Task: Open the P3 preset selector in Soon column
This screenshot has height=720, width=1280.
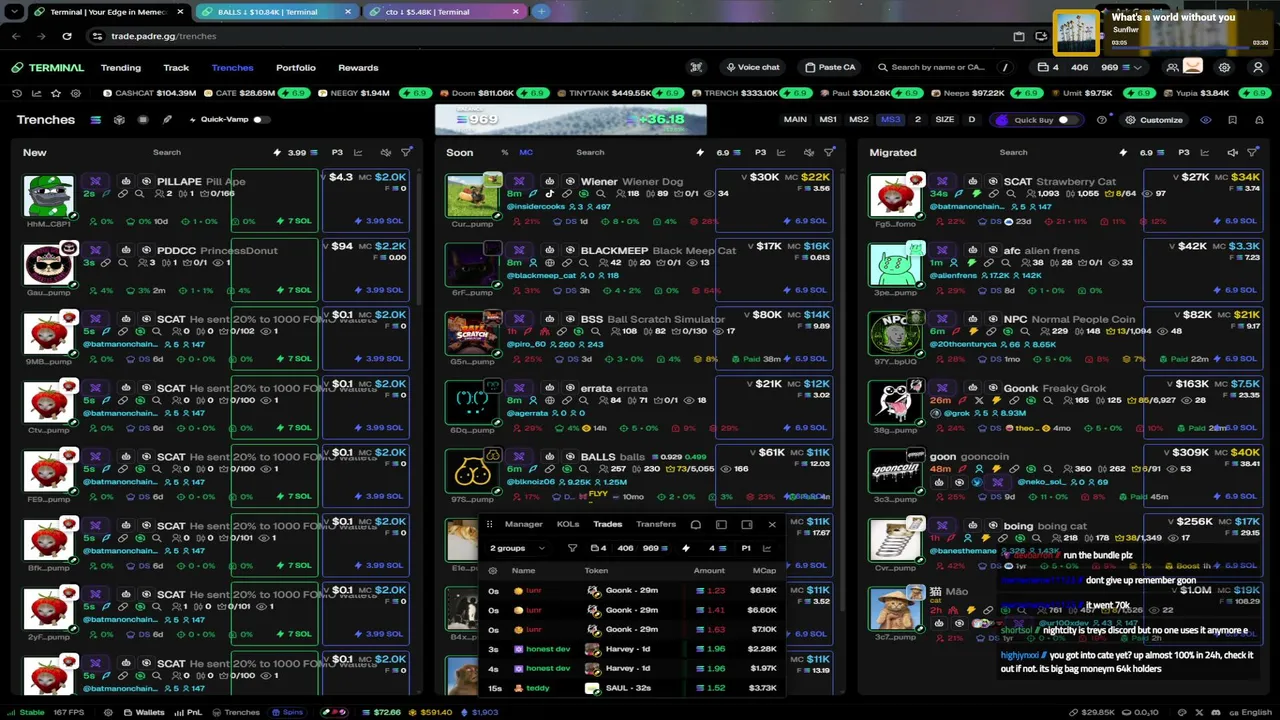Action: [760, 153]
